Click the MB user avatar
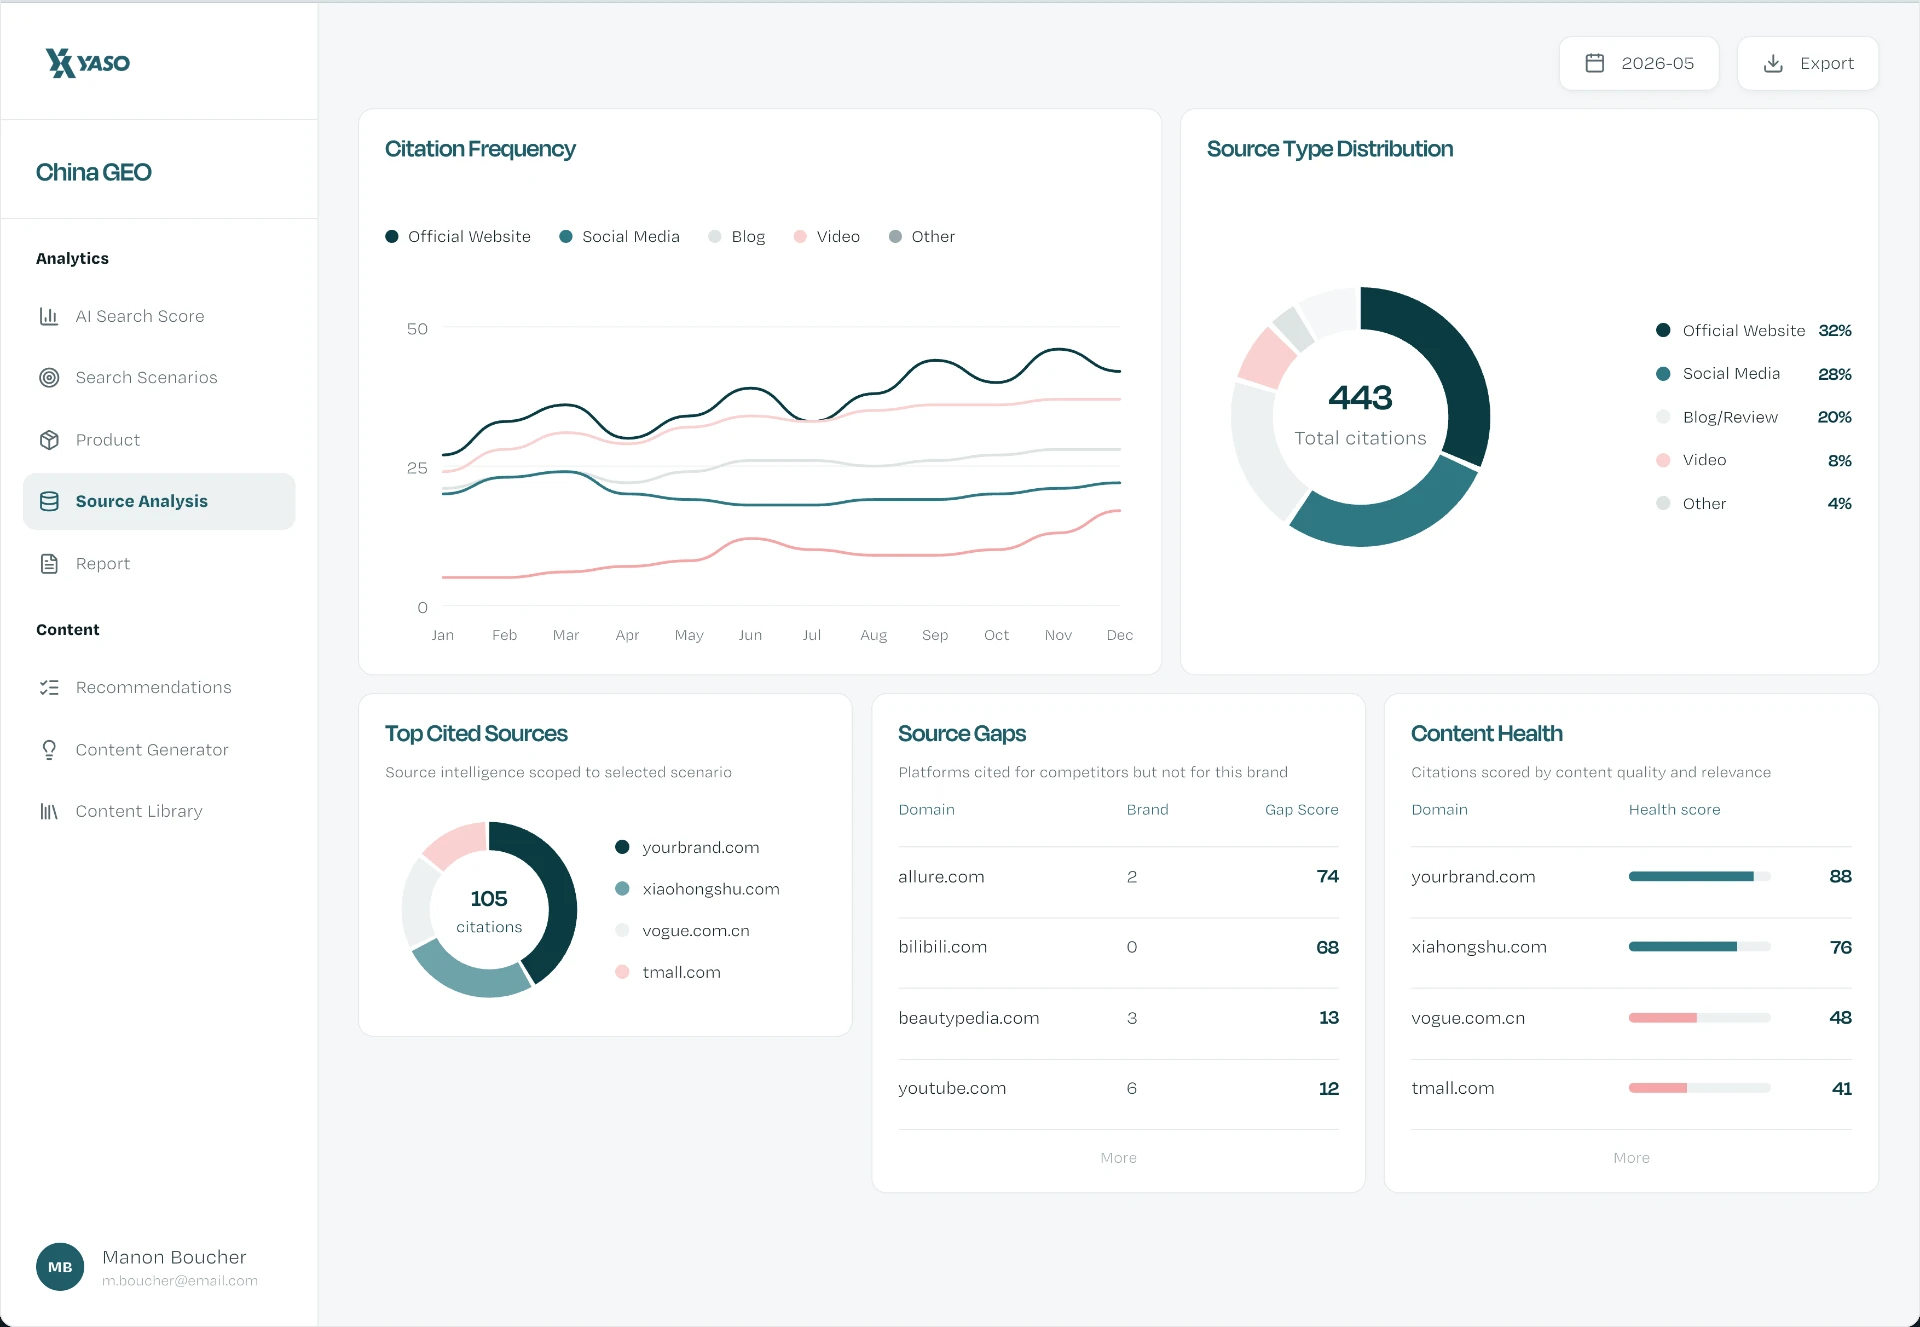Screen dimensions: 1920x1327 (60, 1267)
